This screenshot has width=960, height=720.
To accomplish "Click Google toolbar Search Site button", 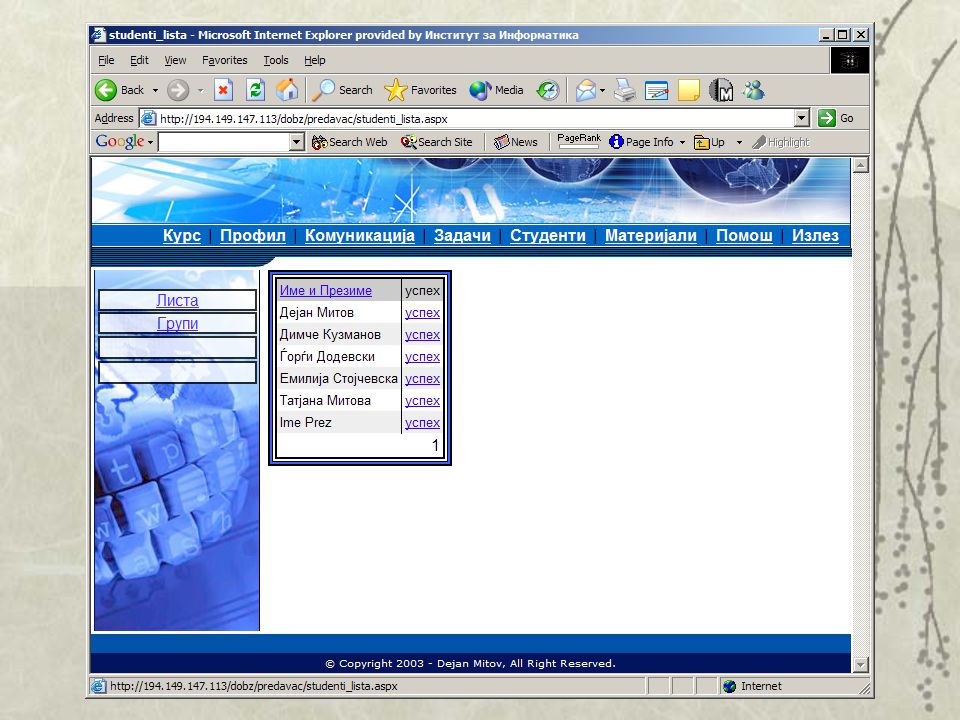I will coord(437,142).
